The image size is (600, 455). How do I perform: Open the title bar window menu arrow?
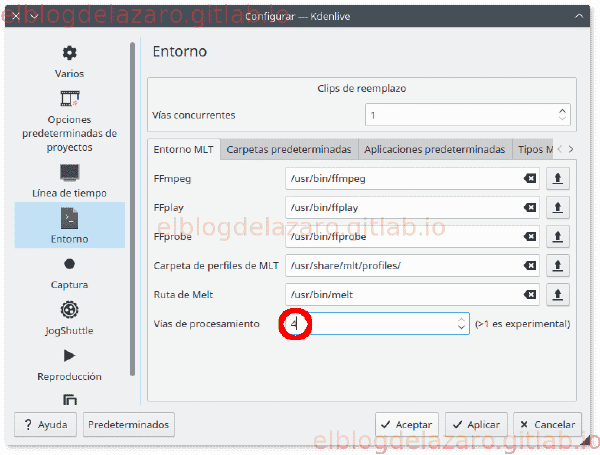(34, 16)
